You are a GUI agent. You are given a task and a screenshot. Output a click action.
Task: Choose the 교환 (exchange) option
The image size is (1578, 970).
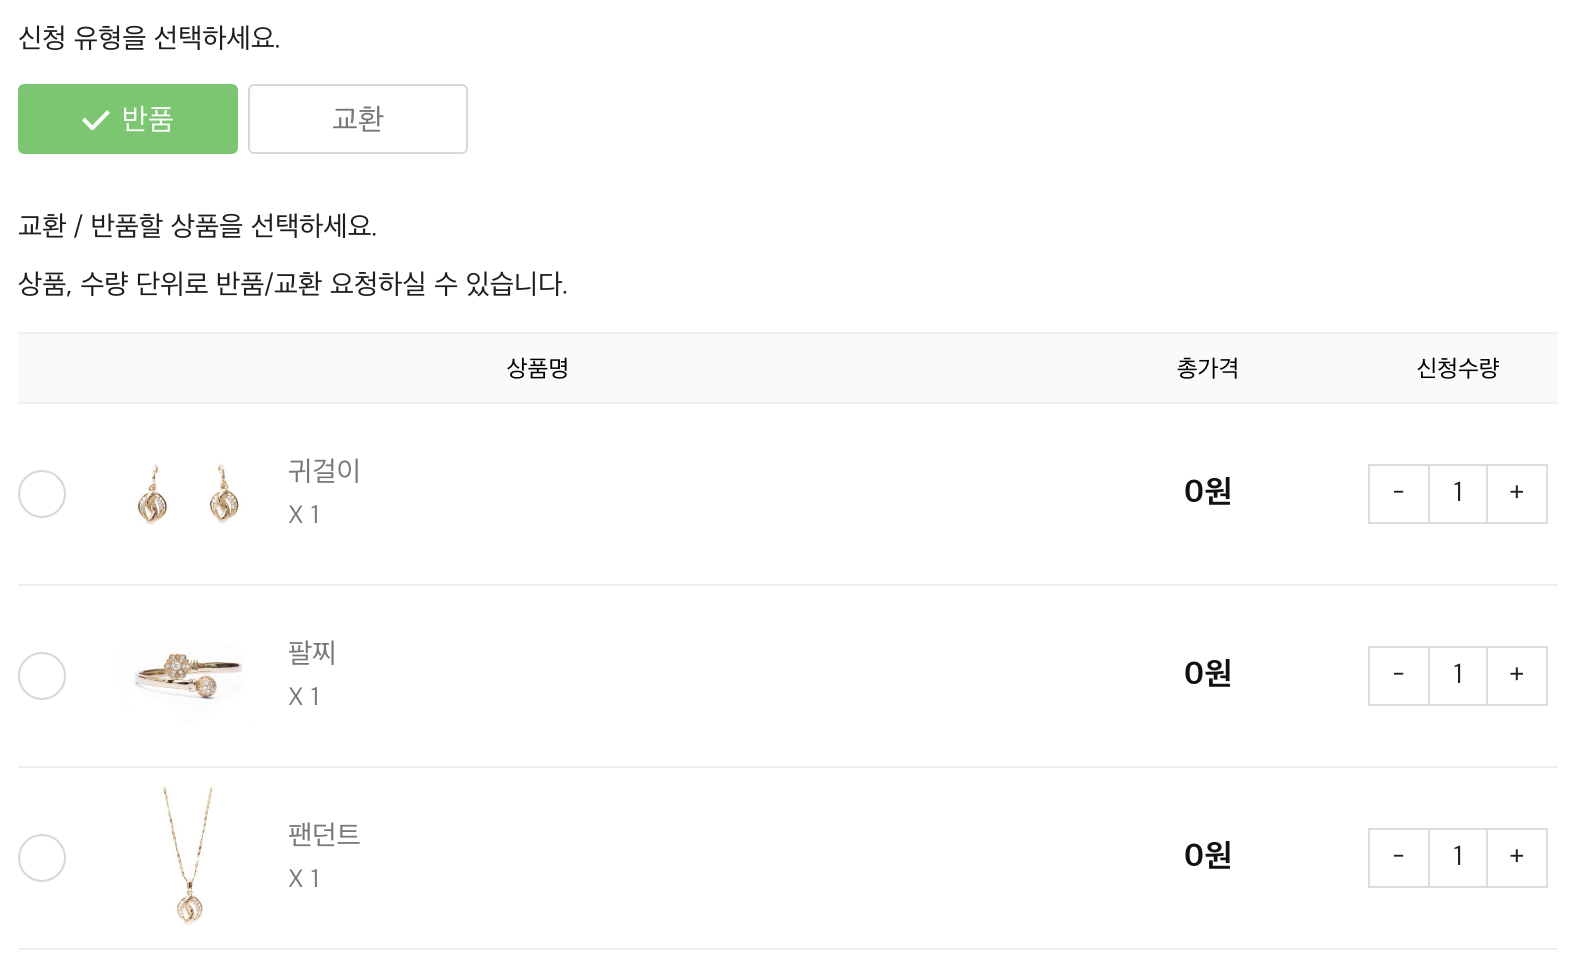click(358, 119)
